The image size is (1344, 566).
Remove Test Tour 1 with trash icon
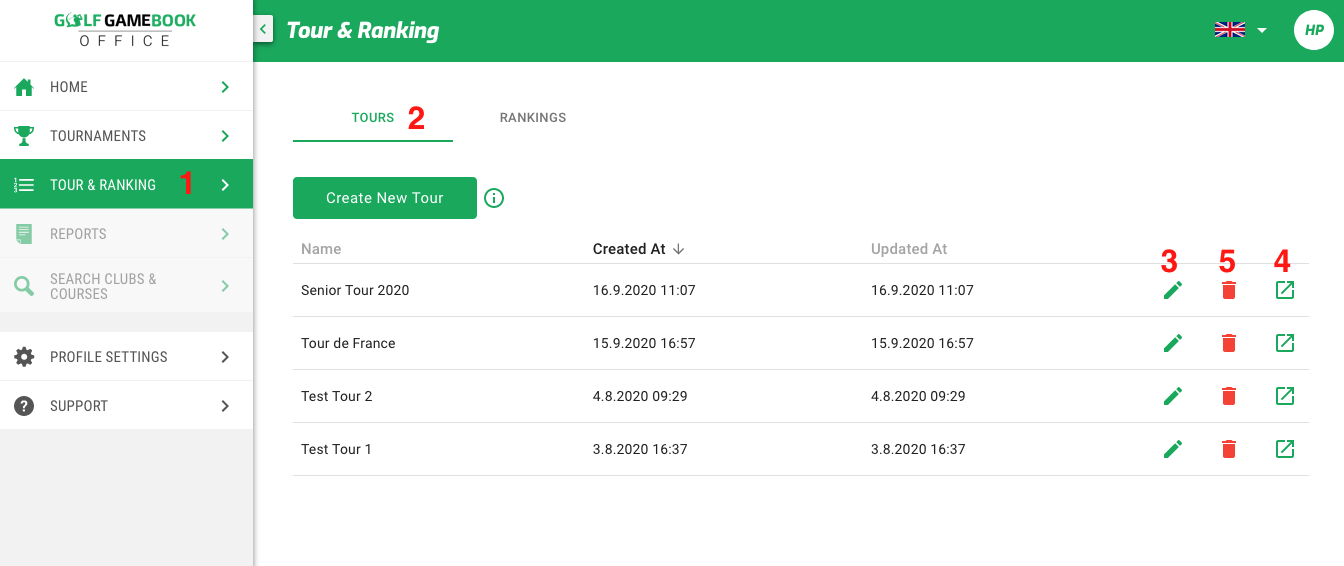tap(1229, 449)
